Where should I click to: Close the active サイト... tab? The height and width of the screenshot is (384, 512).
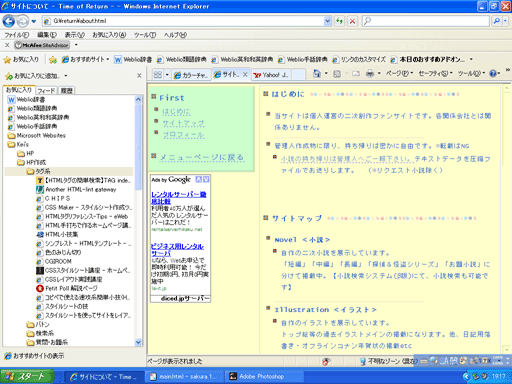tap(245, 74)
